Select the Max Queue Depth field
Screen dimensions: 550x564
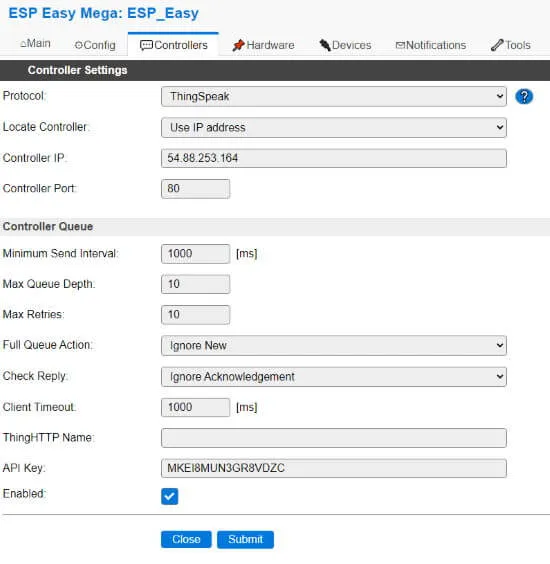coord(195,284)
